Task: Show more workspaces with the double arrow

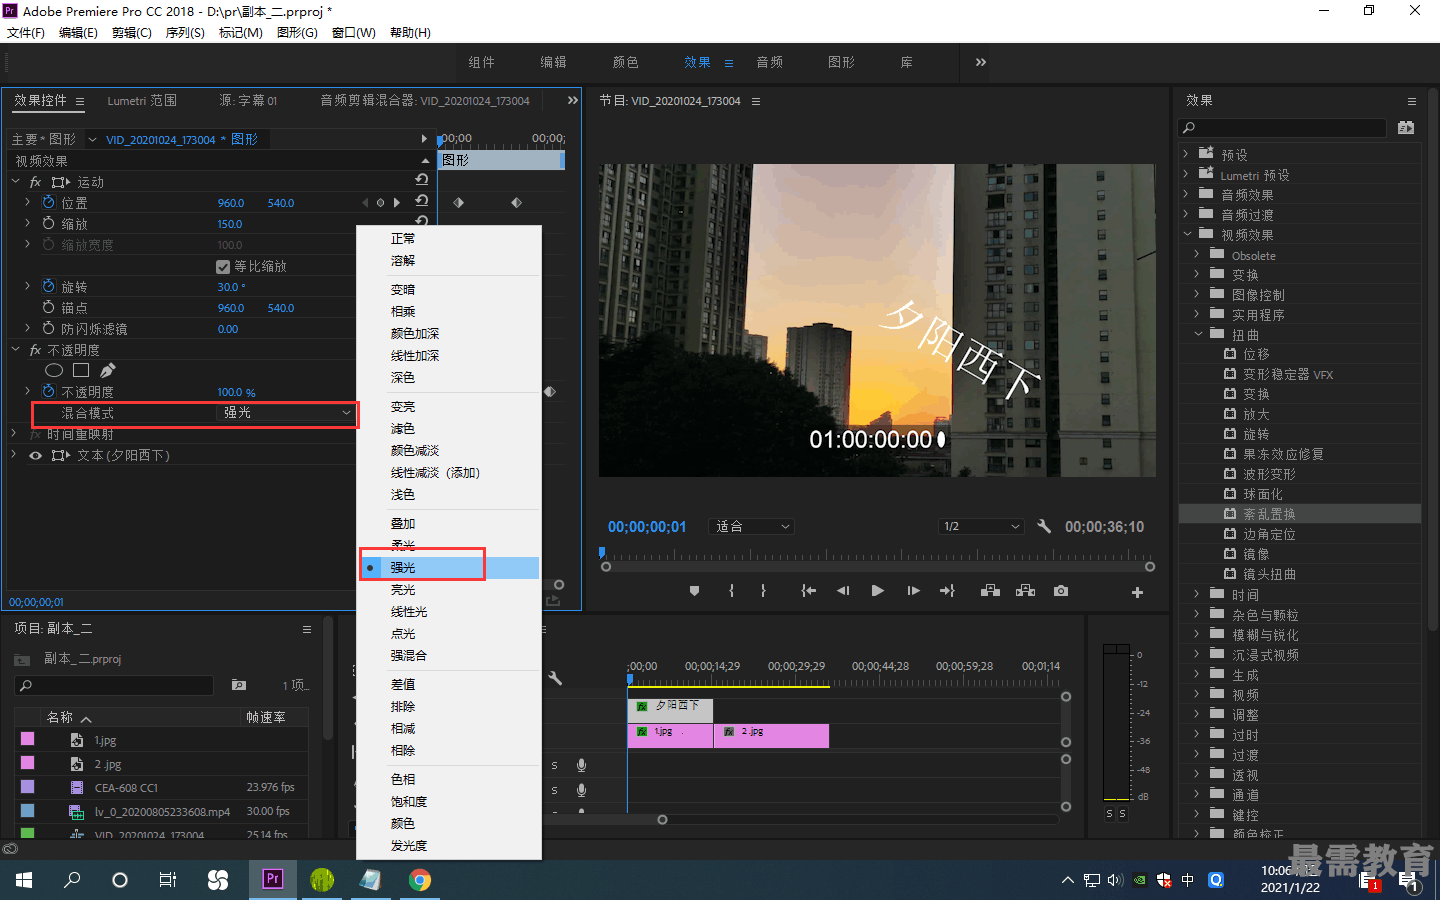Action: tap(981, 62)
